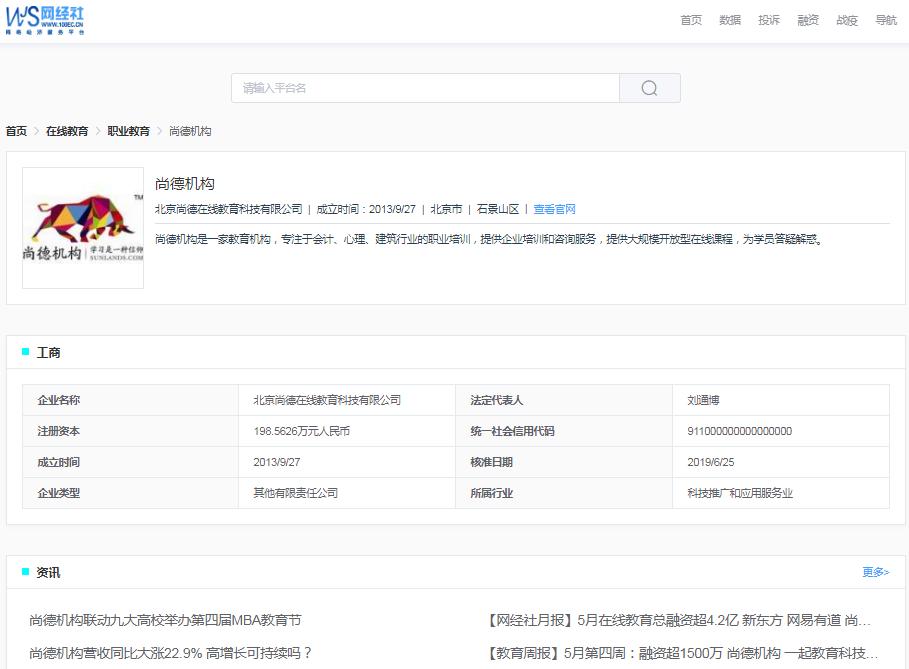The image size is (909, 669).
Task: Click the WS网经社 site logo
Action: pos(45,20)
